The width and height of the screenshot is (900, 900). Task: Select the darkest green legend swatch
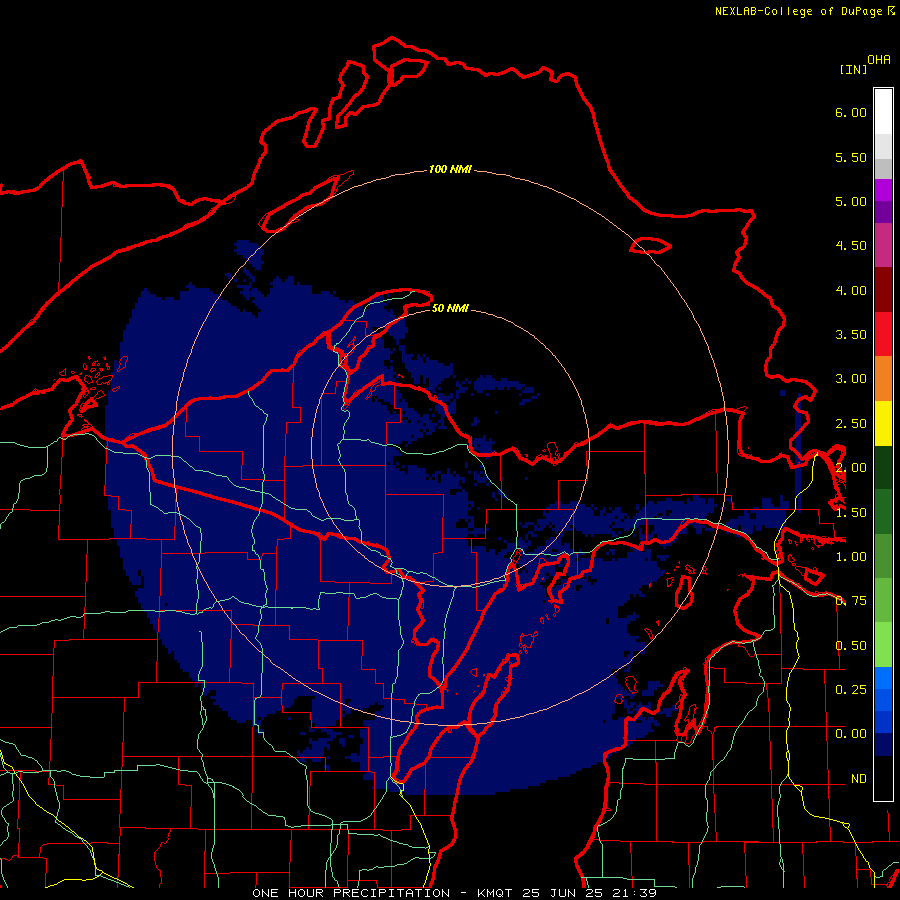pyautogui.click(x=883, y=467)
